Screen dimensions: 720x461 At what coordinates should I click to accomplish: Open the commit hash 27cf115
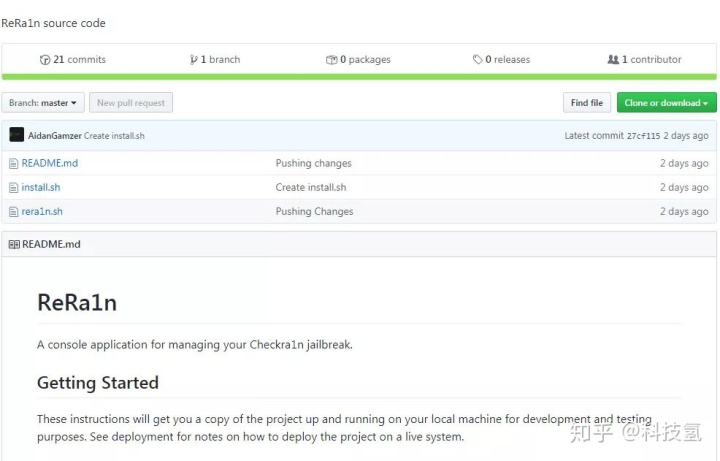pos(643,136)
